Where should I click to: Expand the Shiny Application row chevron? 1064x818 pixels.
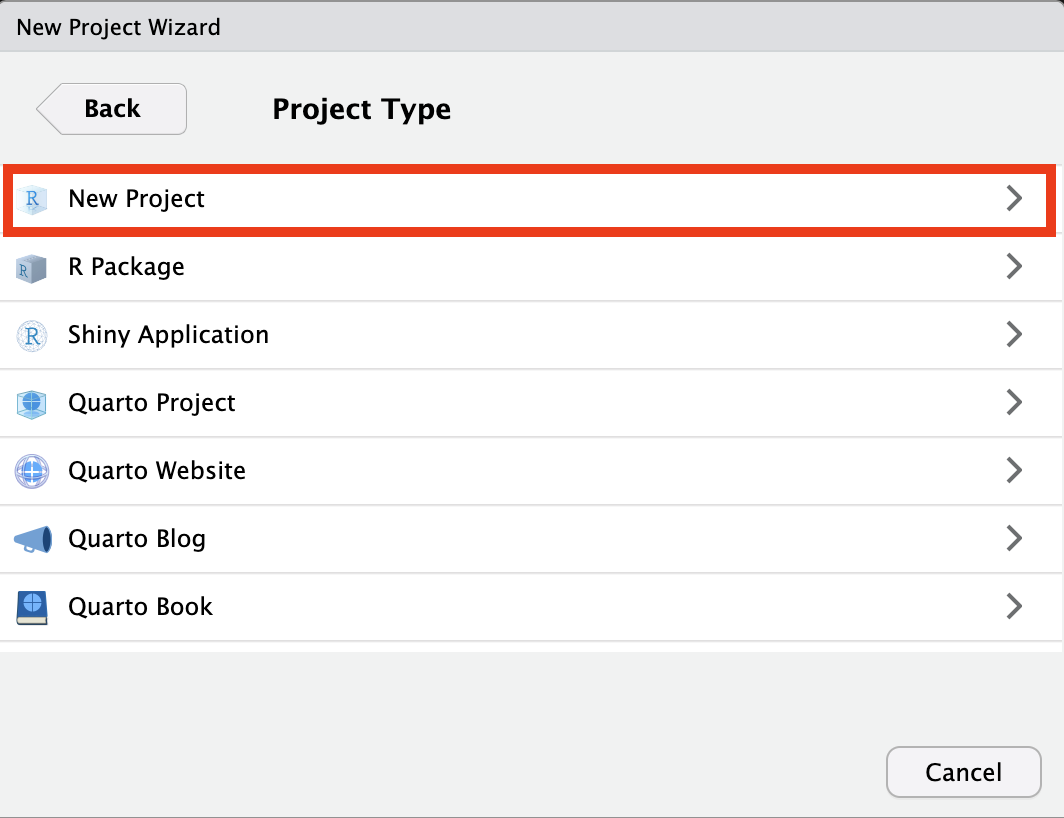click(x=1014, y=334)
